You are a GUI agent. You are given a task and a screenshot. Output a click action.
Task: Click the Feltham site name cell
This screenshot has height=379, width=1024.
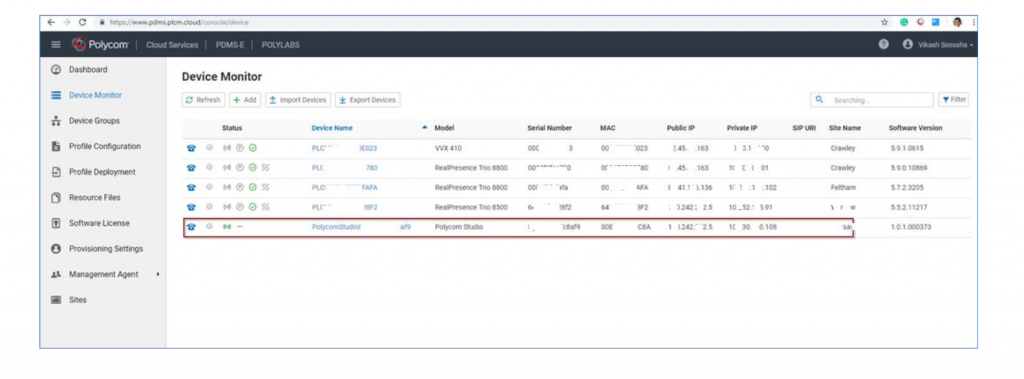point(843,188)
